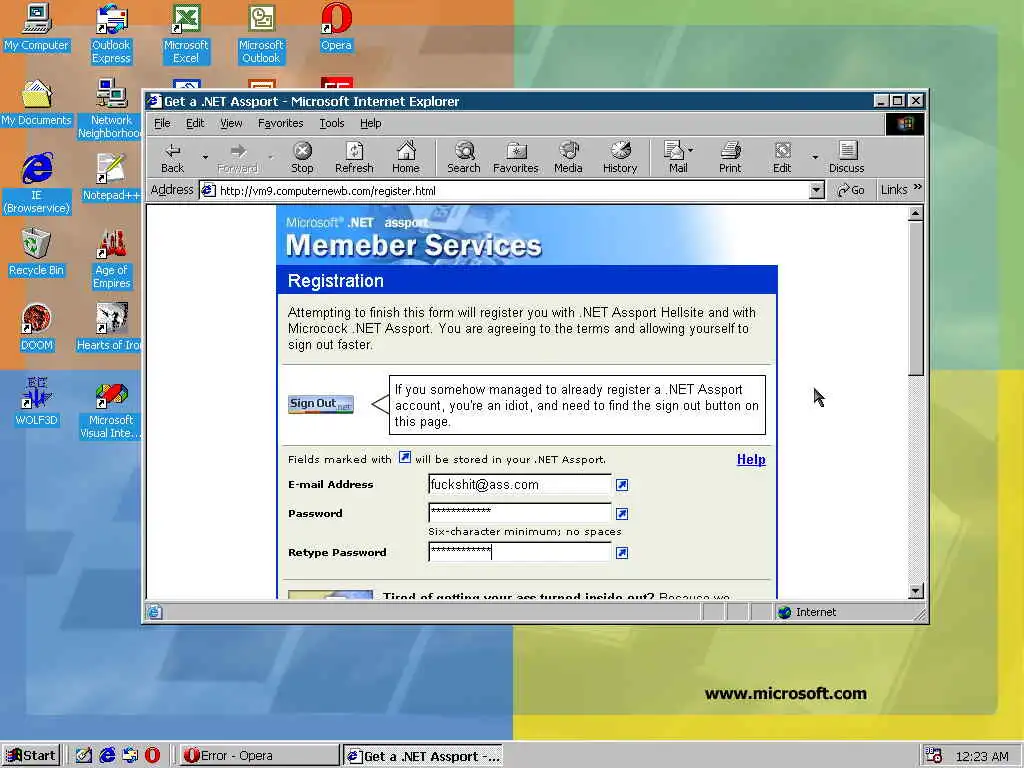Viewport: 1024px width, 768px height.
Task: Switch to the Error - Opera taskbar window
Action: [259, 755]
